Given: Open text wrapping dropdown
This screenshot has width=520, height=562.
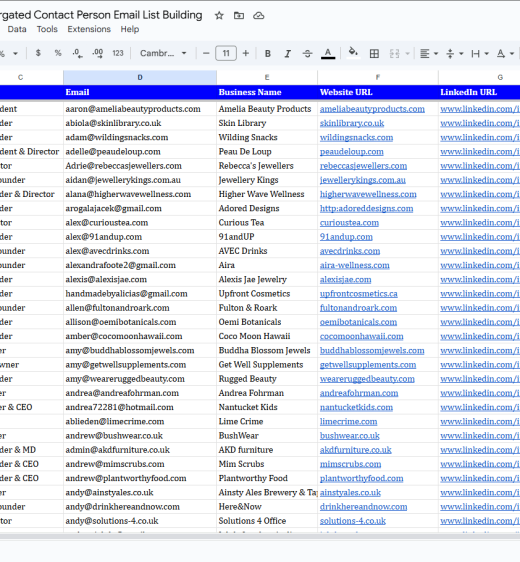Looking at the screenshot, I should 480,53.
